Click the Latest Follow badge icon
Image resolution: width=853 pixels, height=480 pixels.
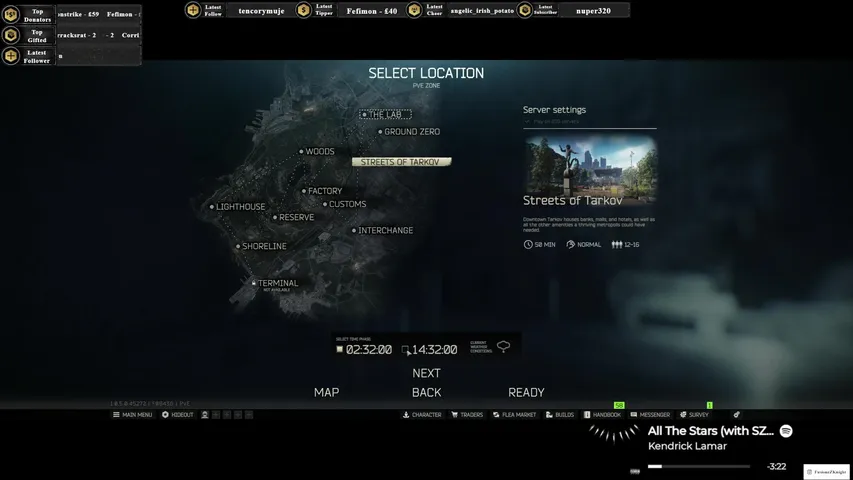coord(193,10)
